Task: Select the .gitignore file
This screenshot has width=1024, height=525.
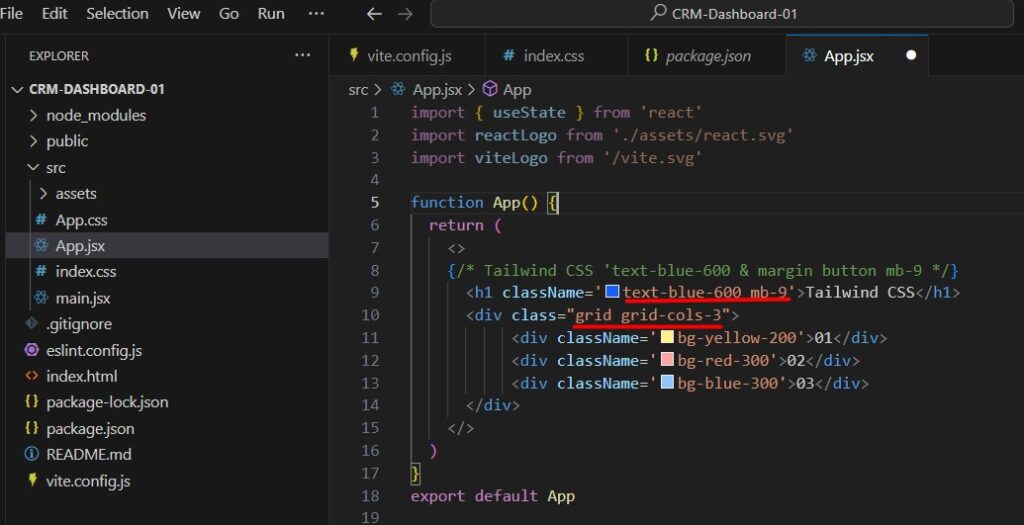Action: [x=78, y=324]
